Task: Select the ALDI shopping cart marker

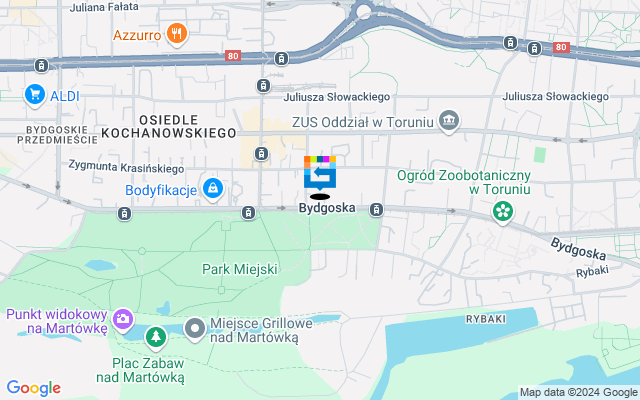Action: 35,96
